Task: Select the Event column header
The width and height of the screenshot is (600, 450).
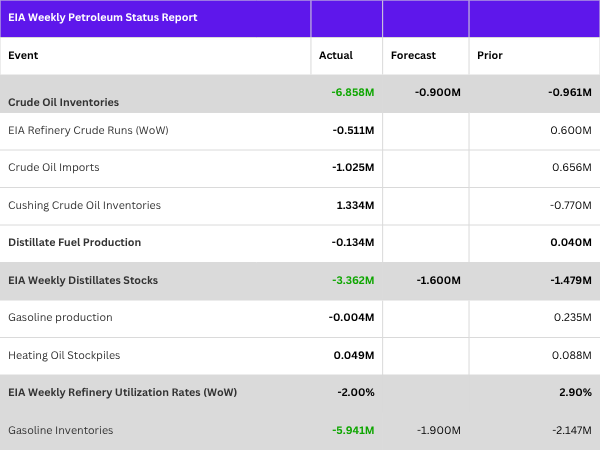Action: [23, 55]
